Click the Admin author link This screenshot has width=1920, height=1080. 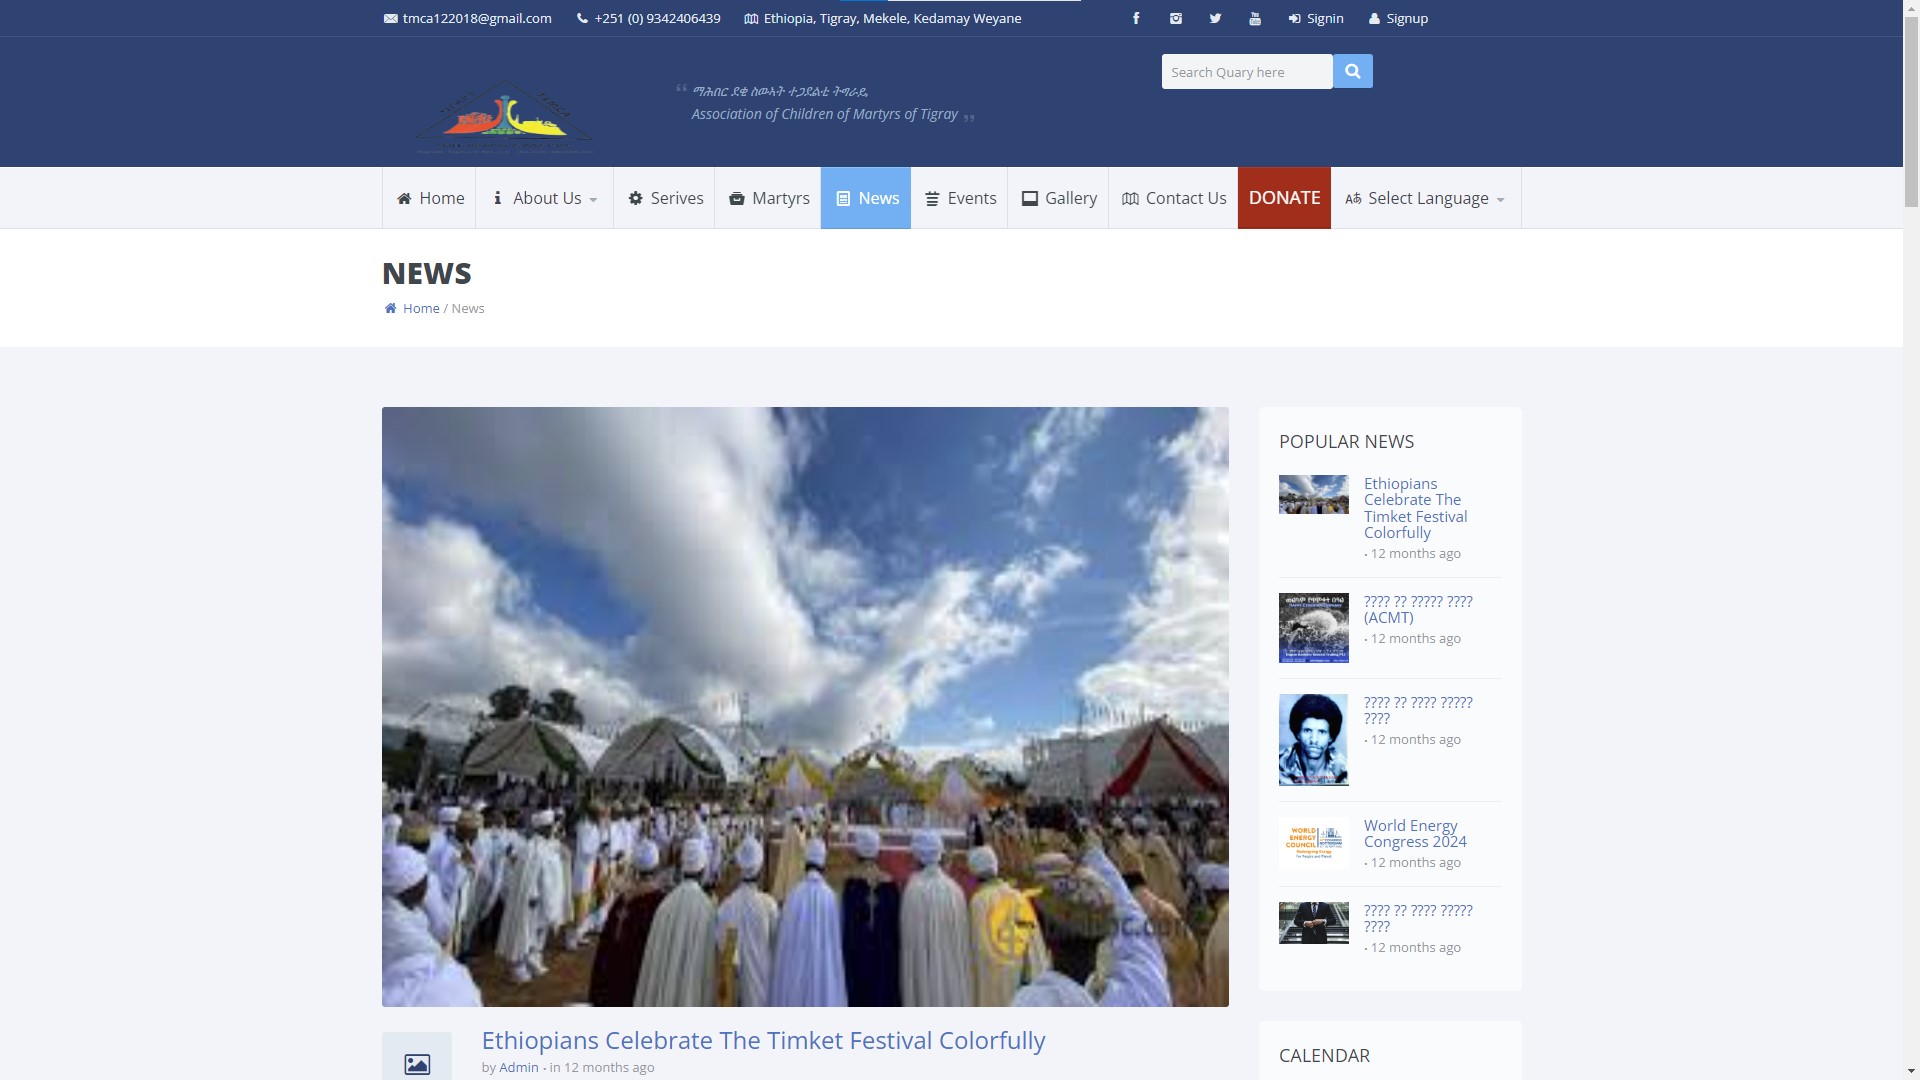[518, 1067]
